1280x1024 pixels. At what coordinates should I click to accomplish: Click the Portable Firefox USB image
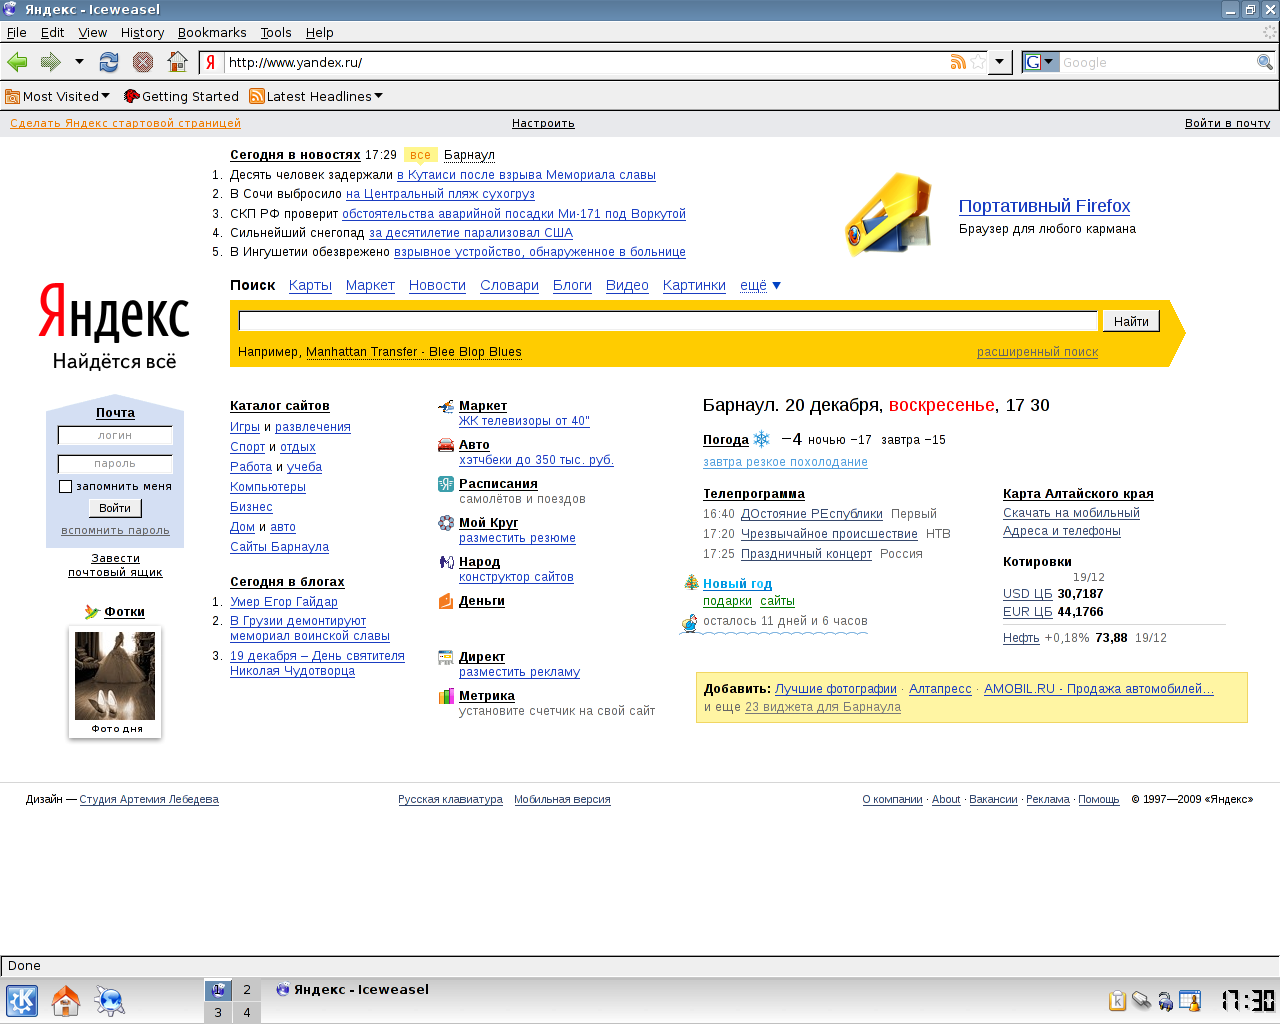pos(889,215)
